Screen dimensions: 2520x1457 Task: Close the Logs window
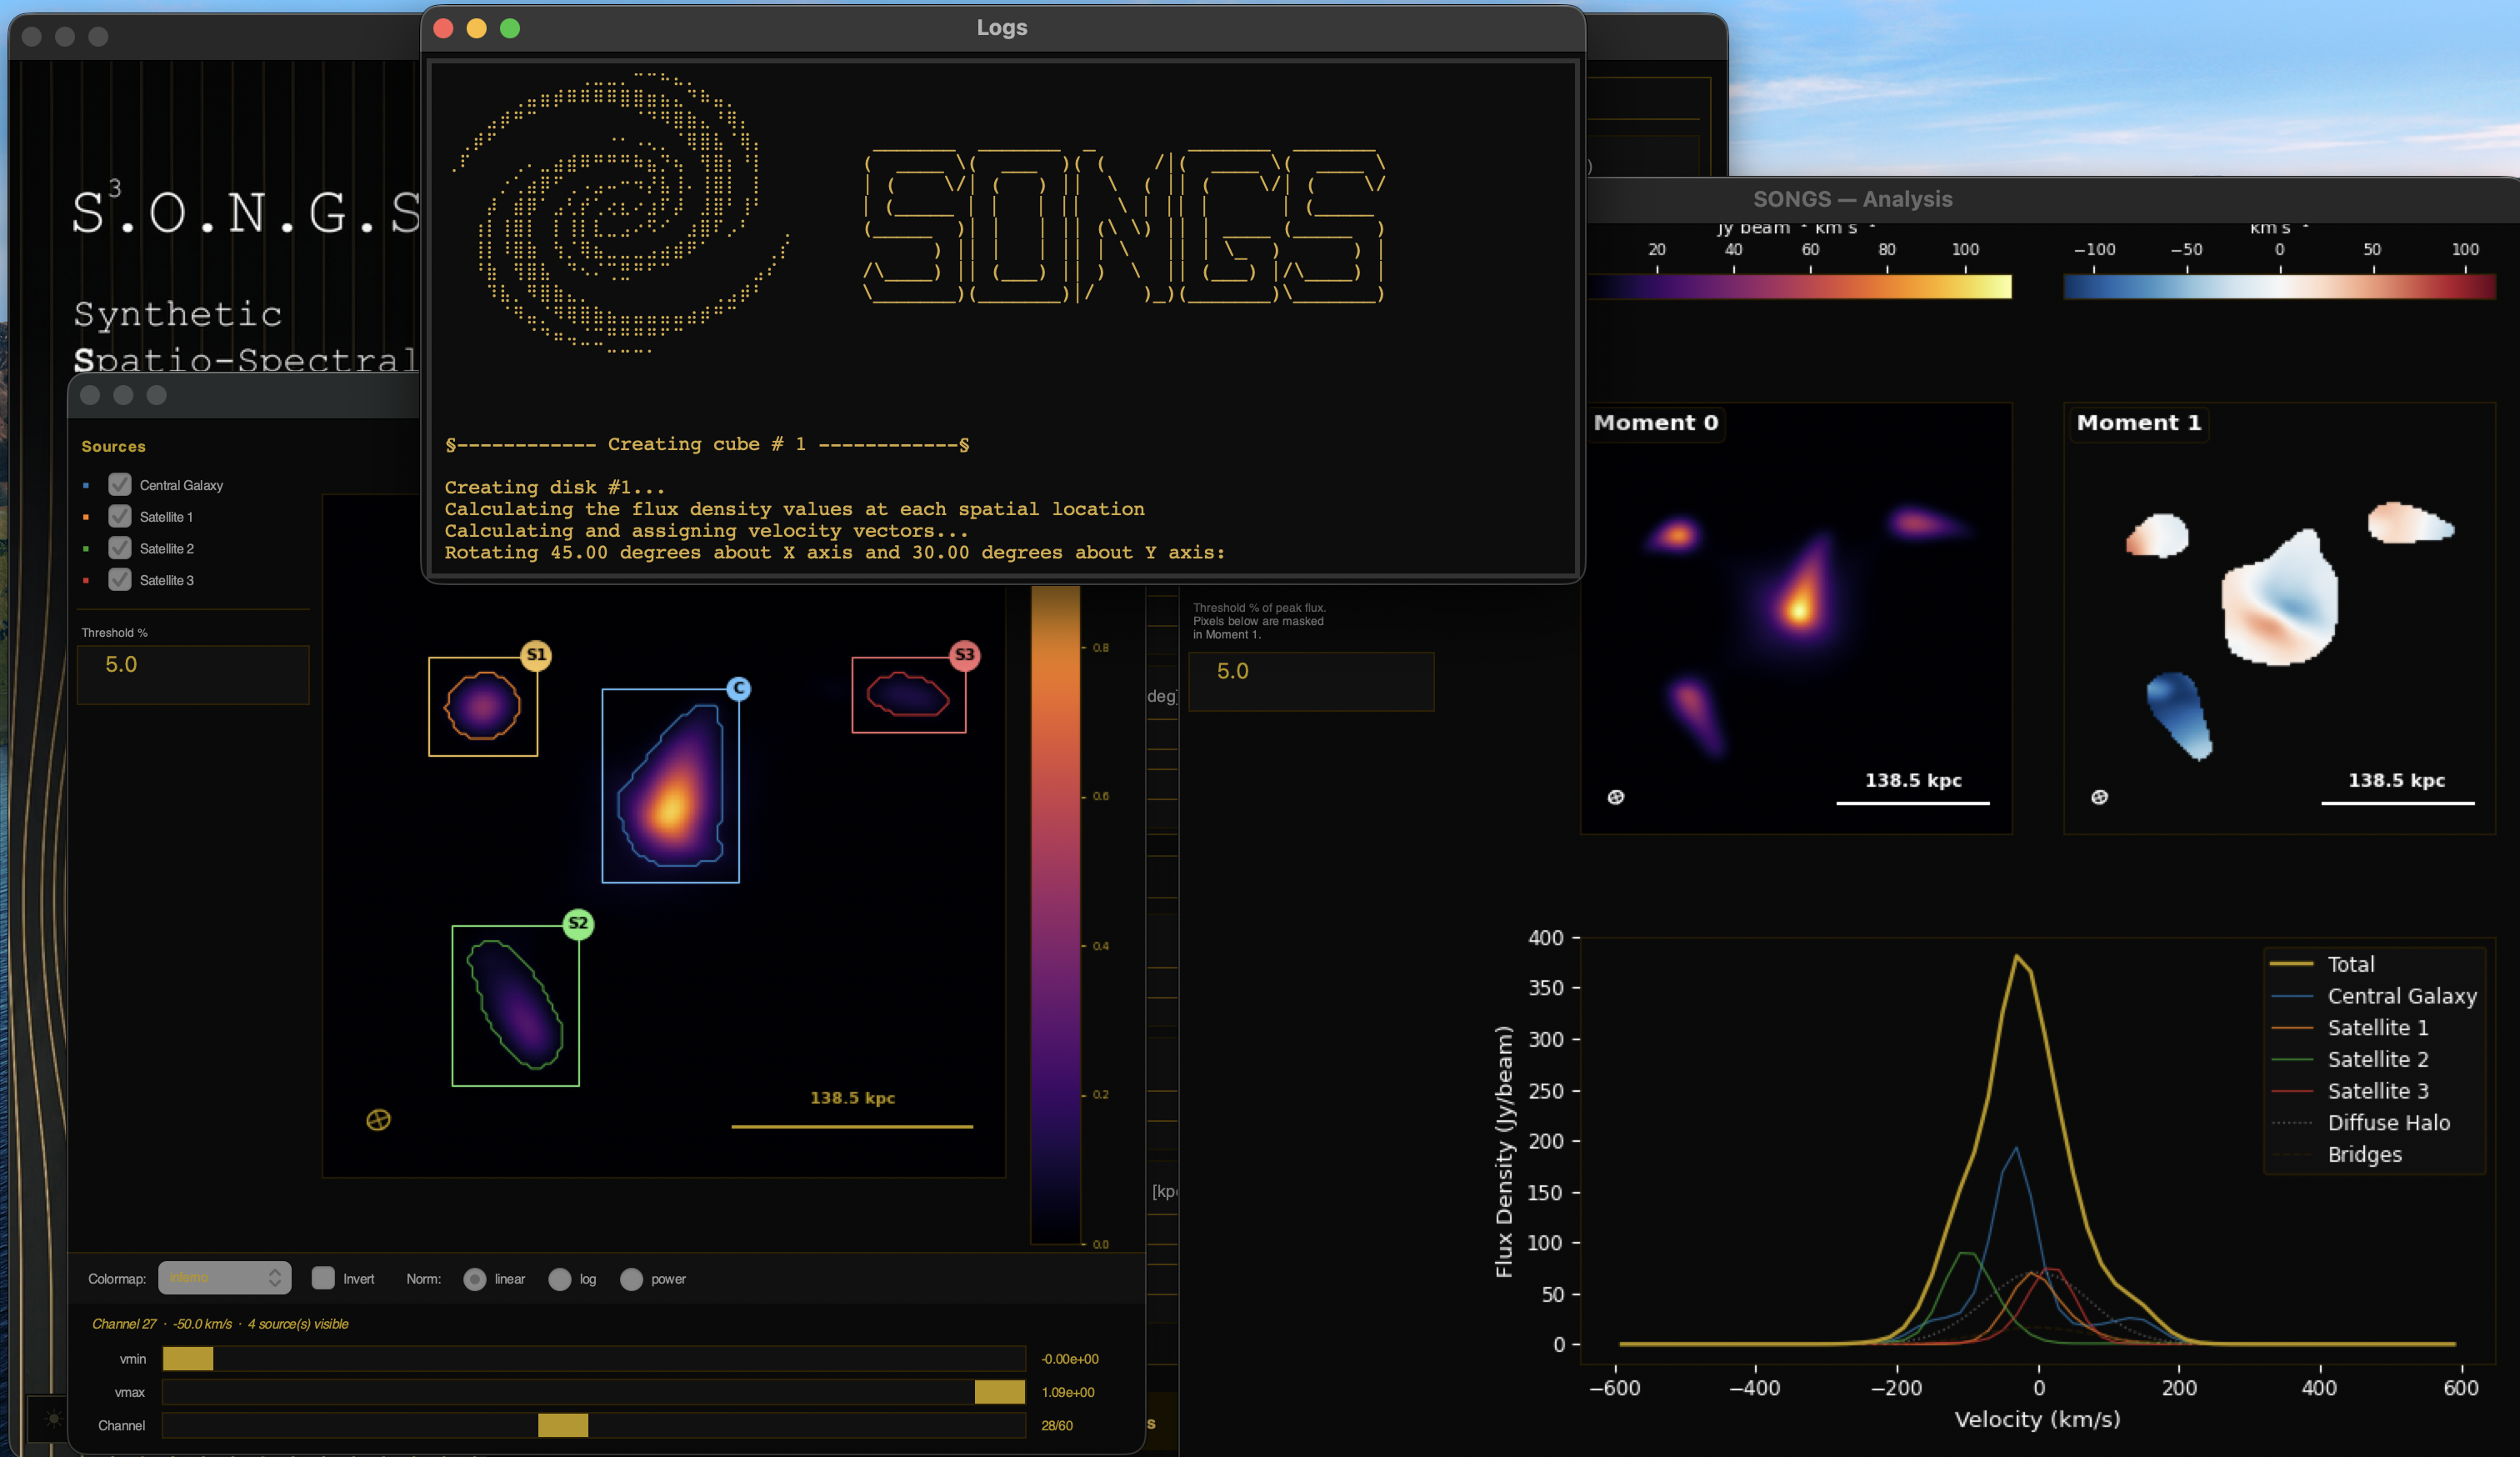point(443,28)
